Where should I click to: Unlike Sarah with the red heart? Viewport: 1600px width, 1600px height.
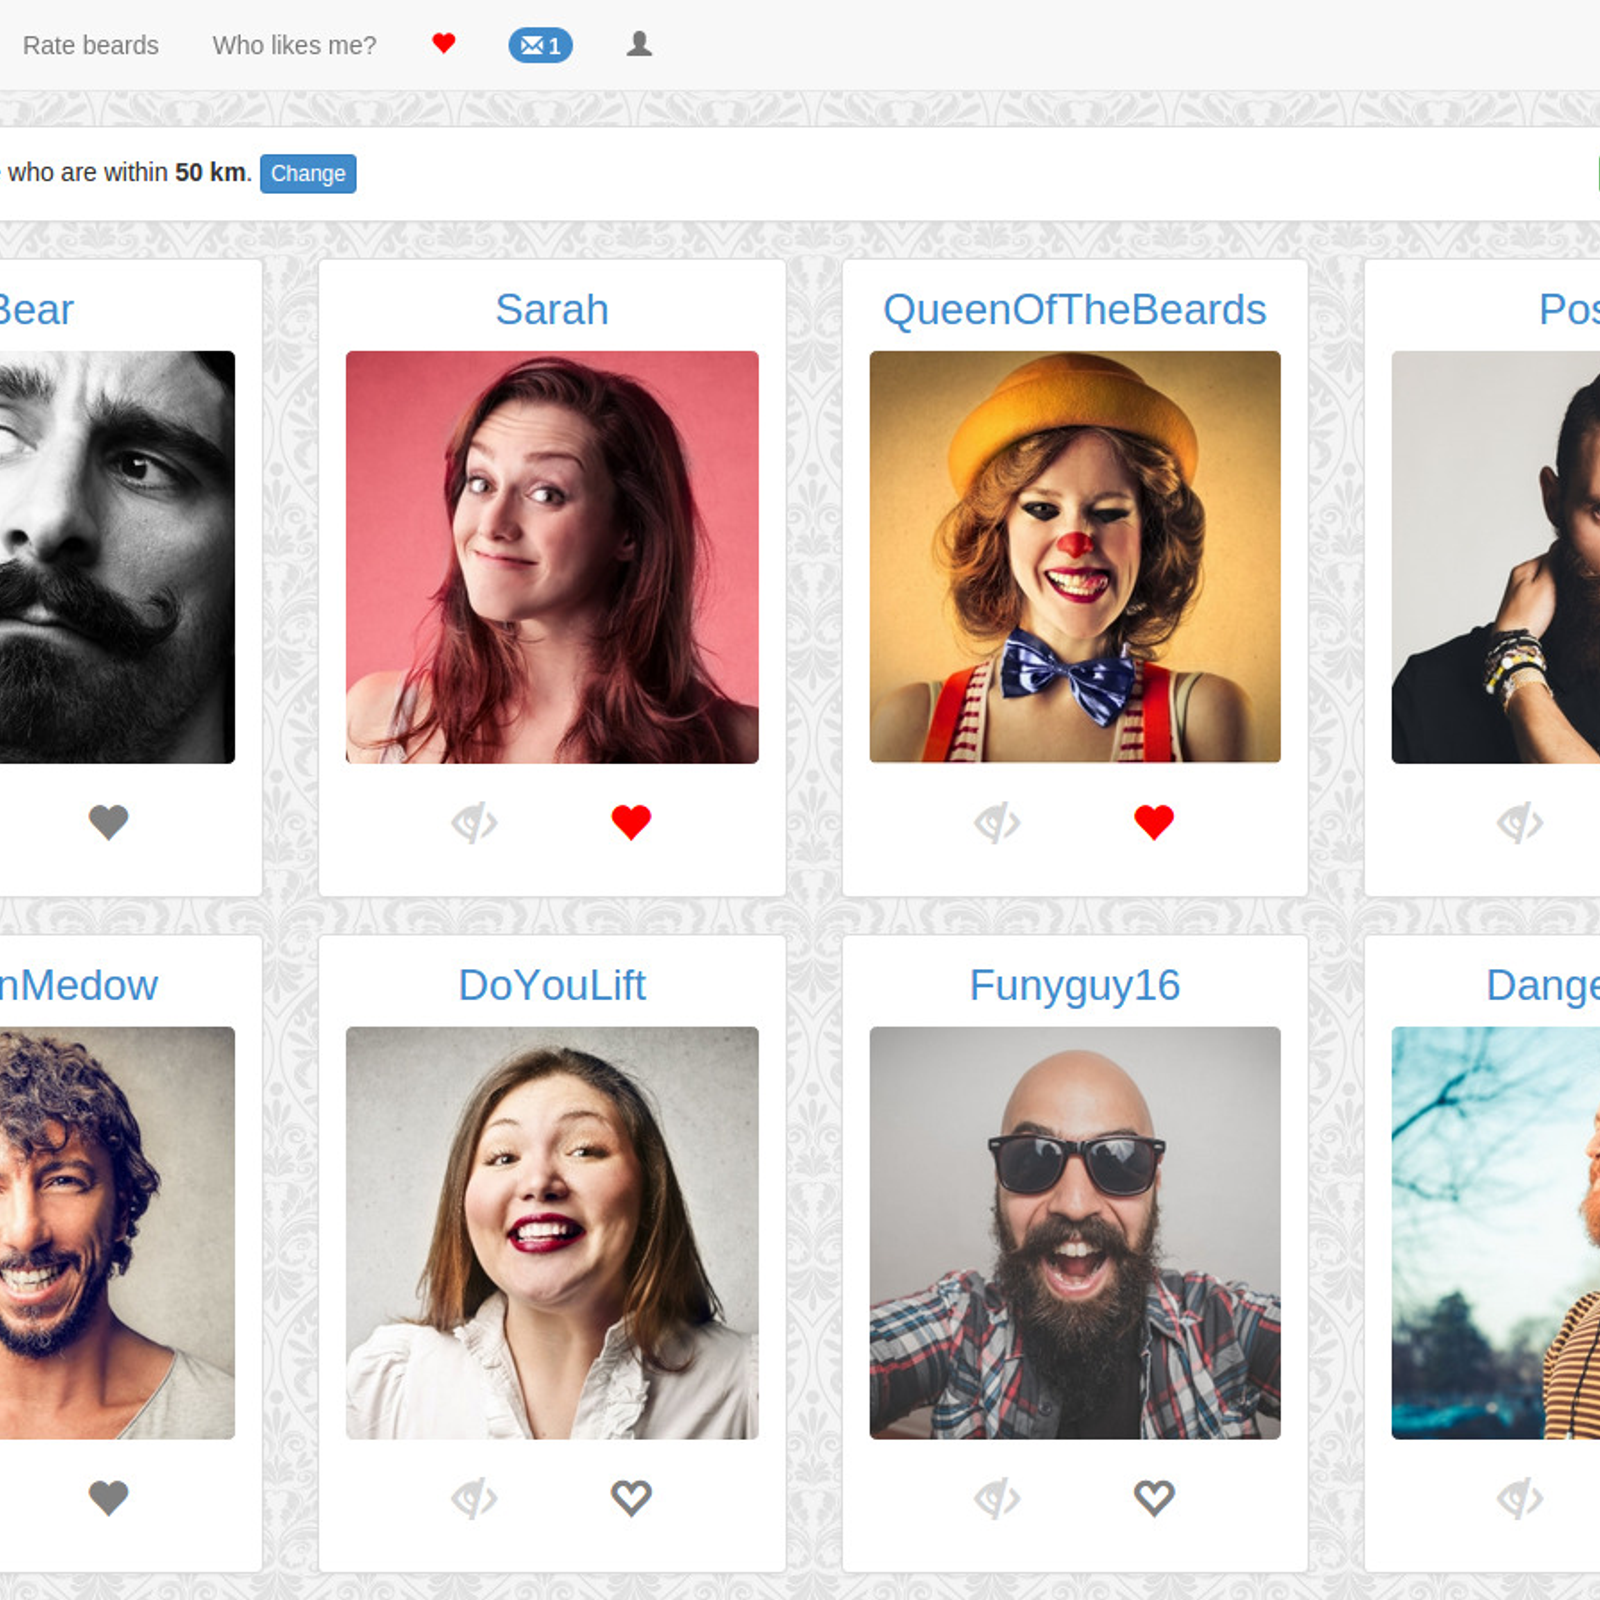point(631,822)
